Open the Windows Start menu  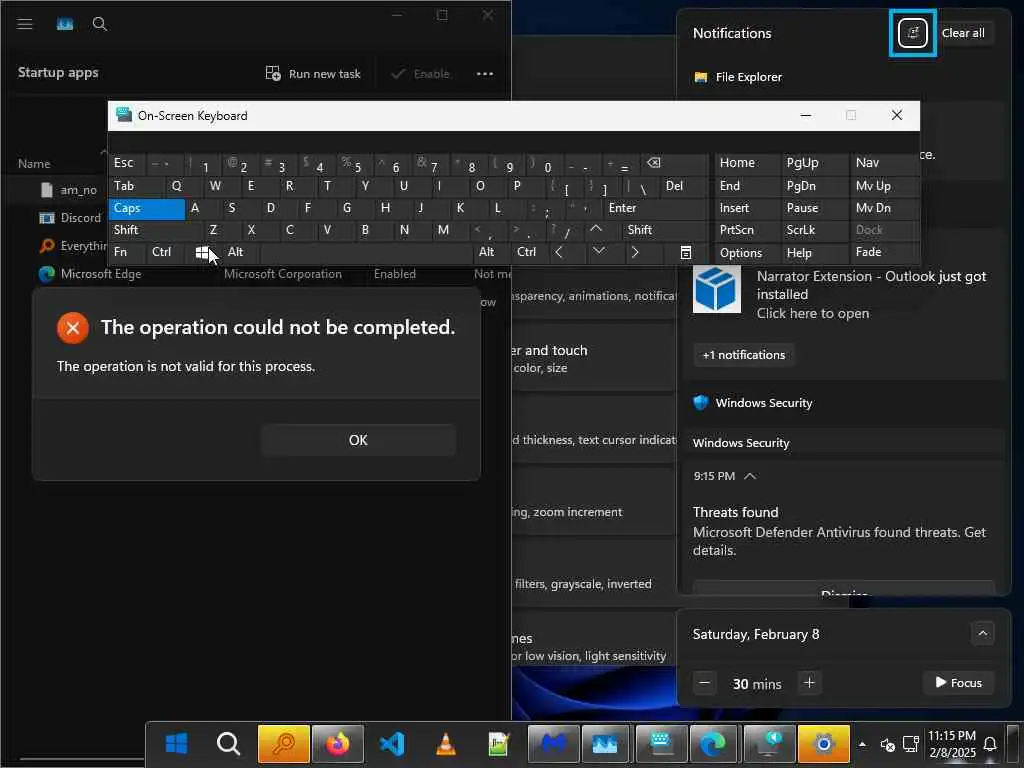(176, 743)
